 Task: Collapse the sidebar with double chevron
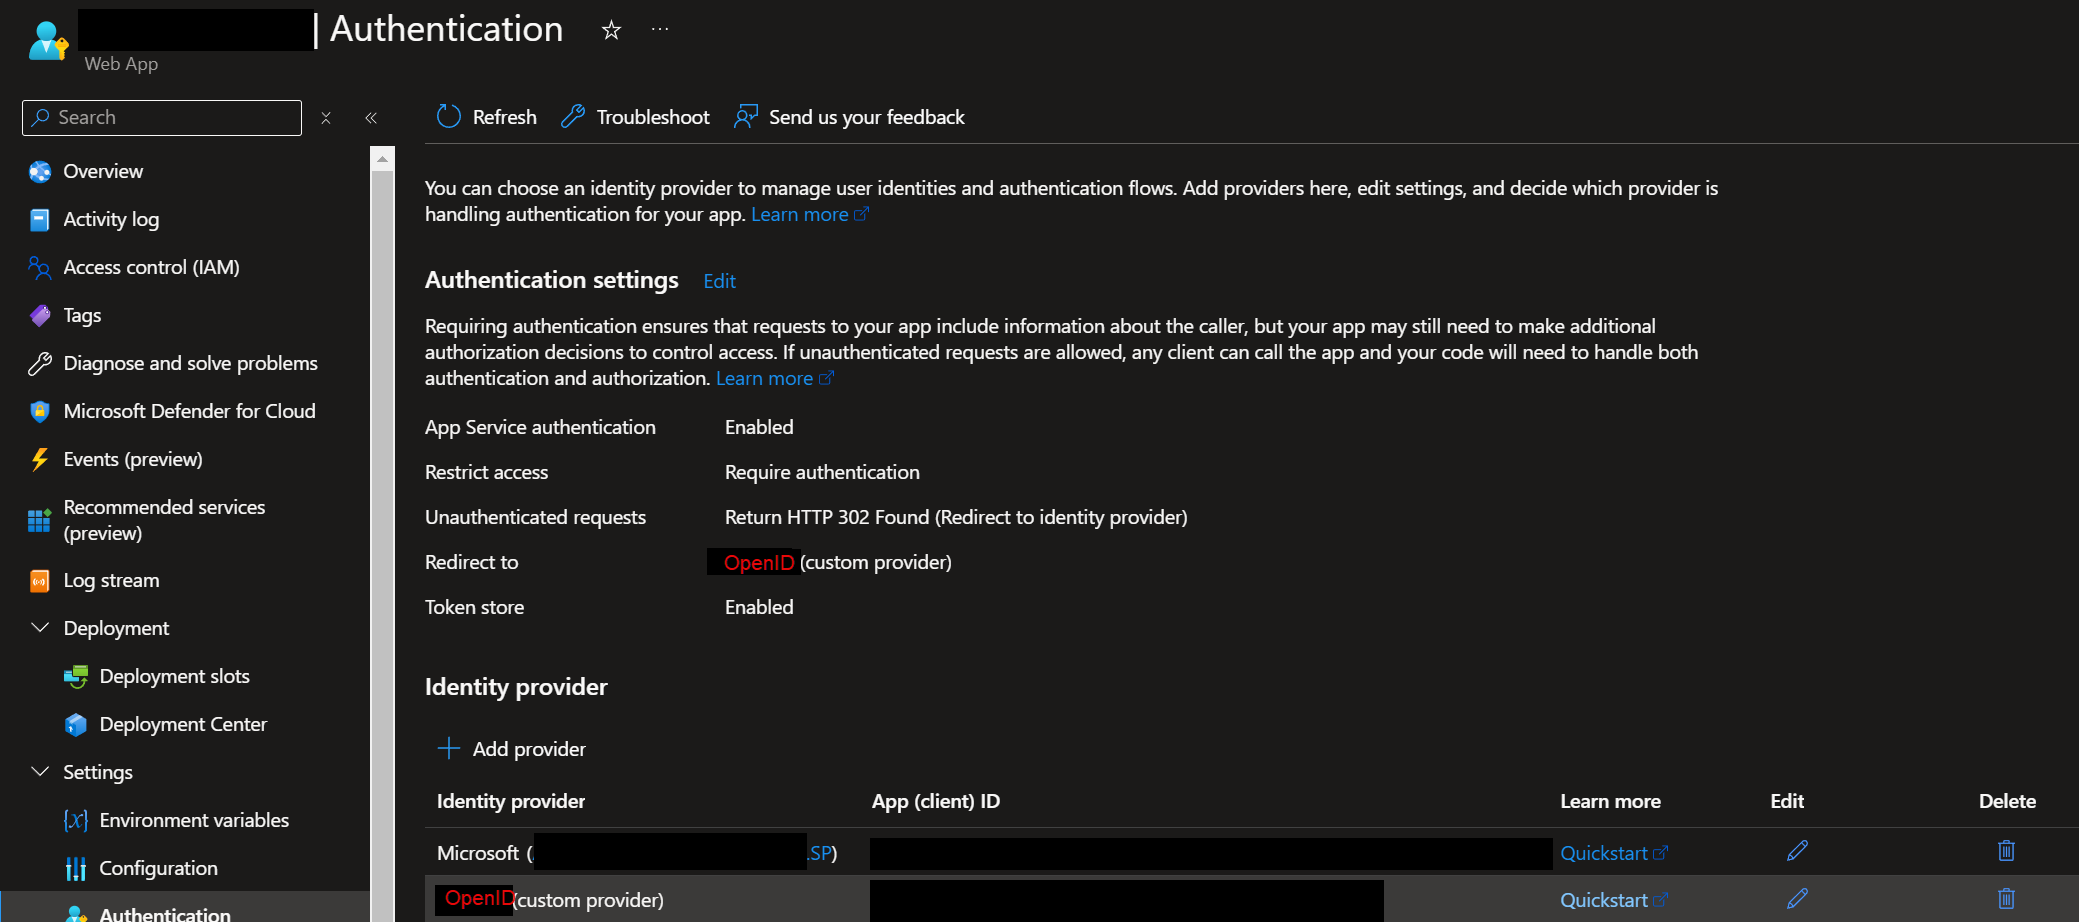[x=371, y=118]
